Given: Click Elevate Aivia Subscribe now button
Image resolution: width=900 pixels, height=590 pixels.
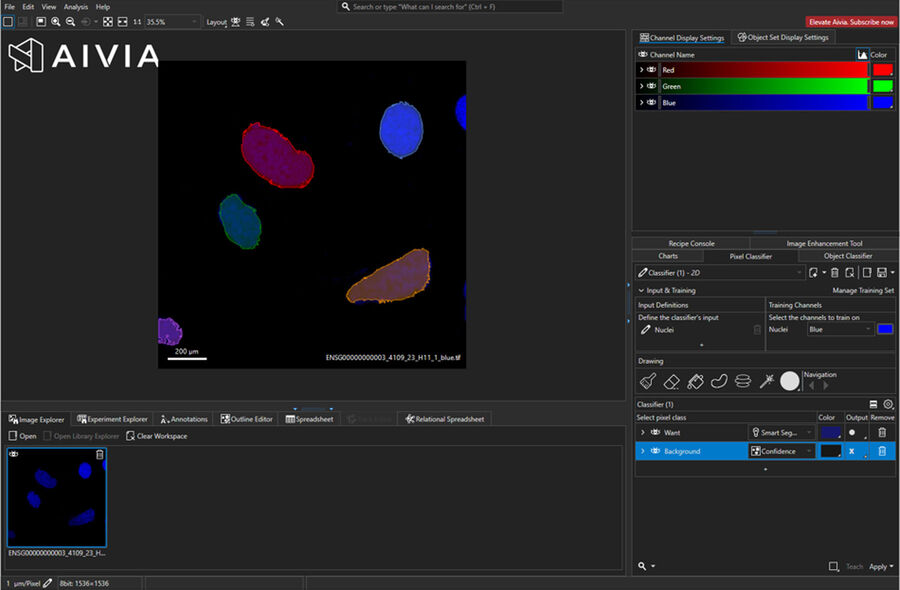Looking at the screenshot, I should coord(850,21).
